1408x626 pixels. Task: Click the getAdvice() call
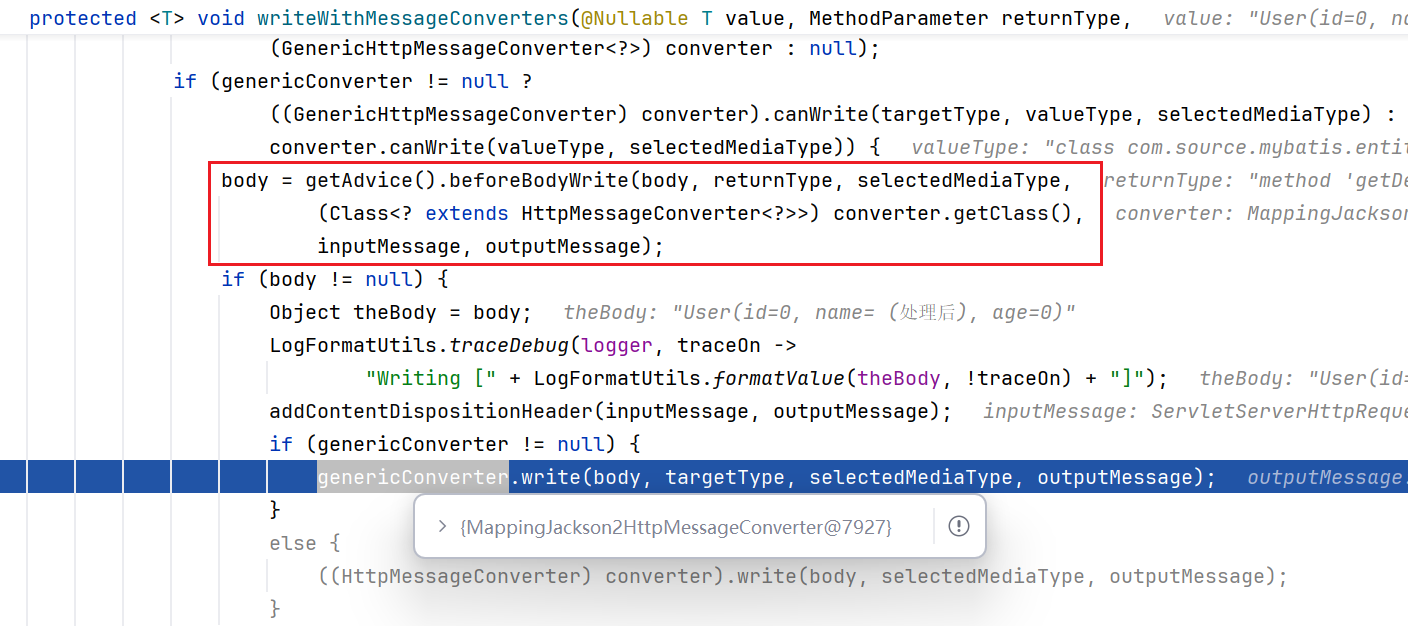point(371,180)
